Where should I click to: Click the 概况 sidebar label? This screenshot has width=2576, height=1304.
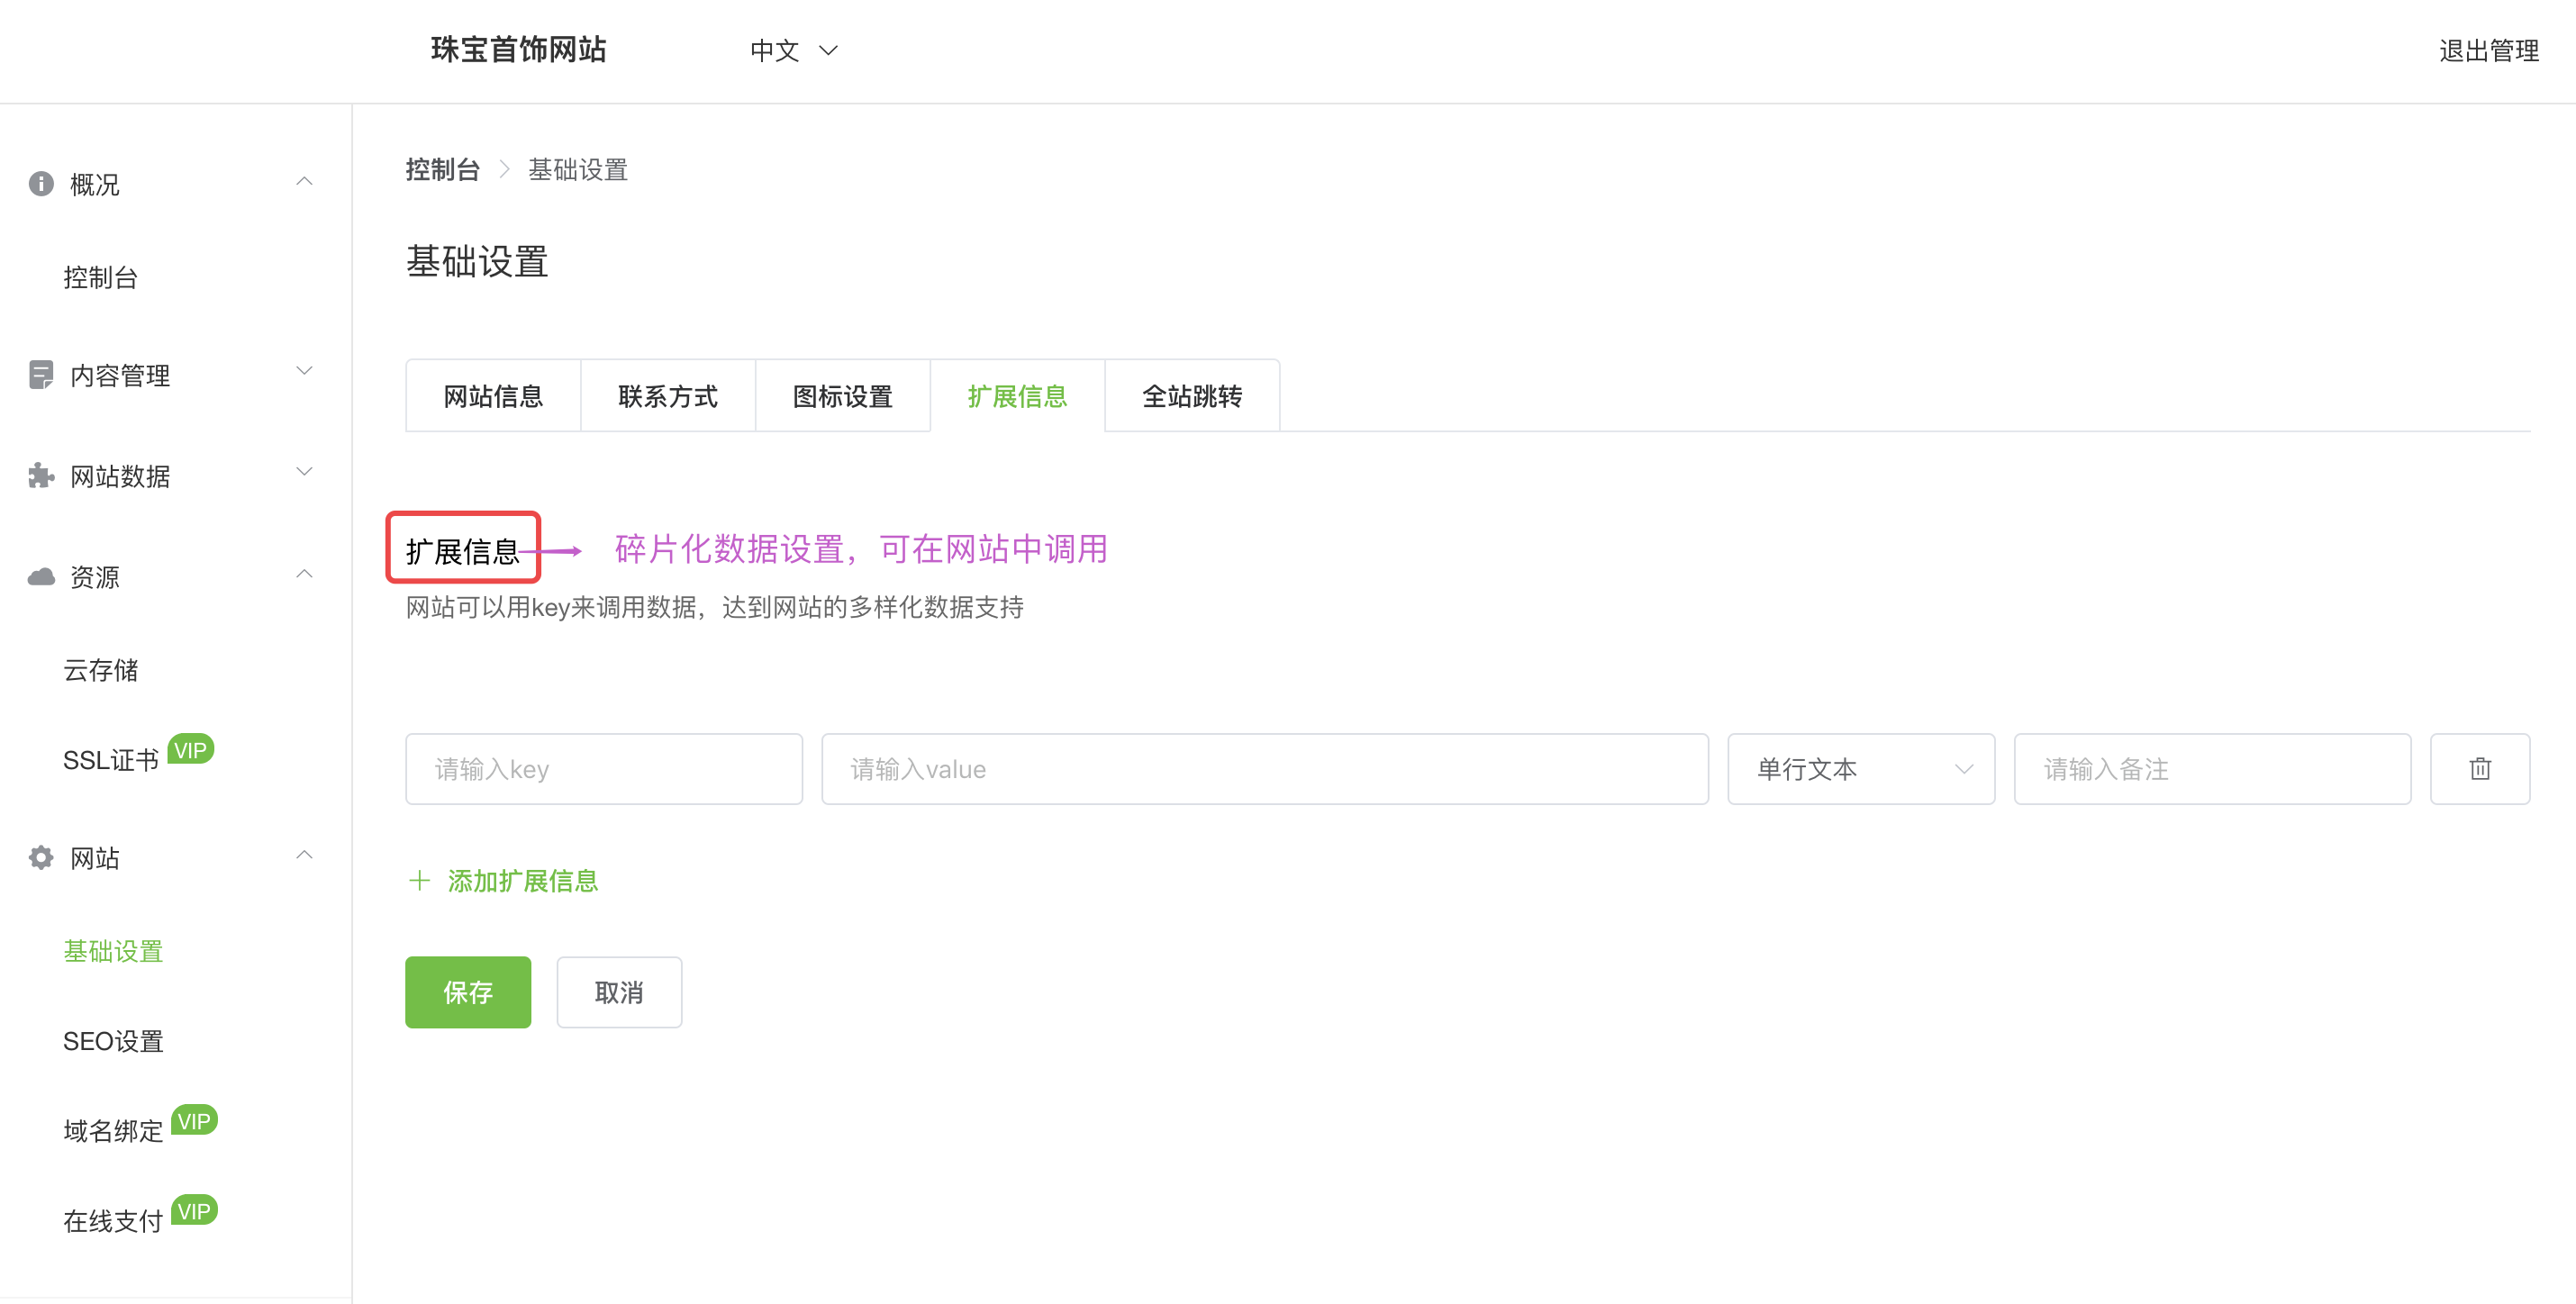95,185
